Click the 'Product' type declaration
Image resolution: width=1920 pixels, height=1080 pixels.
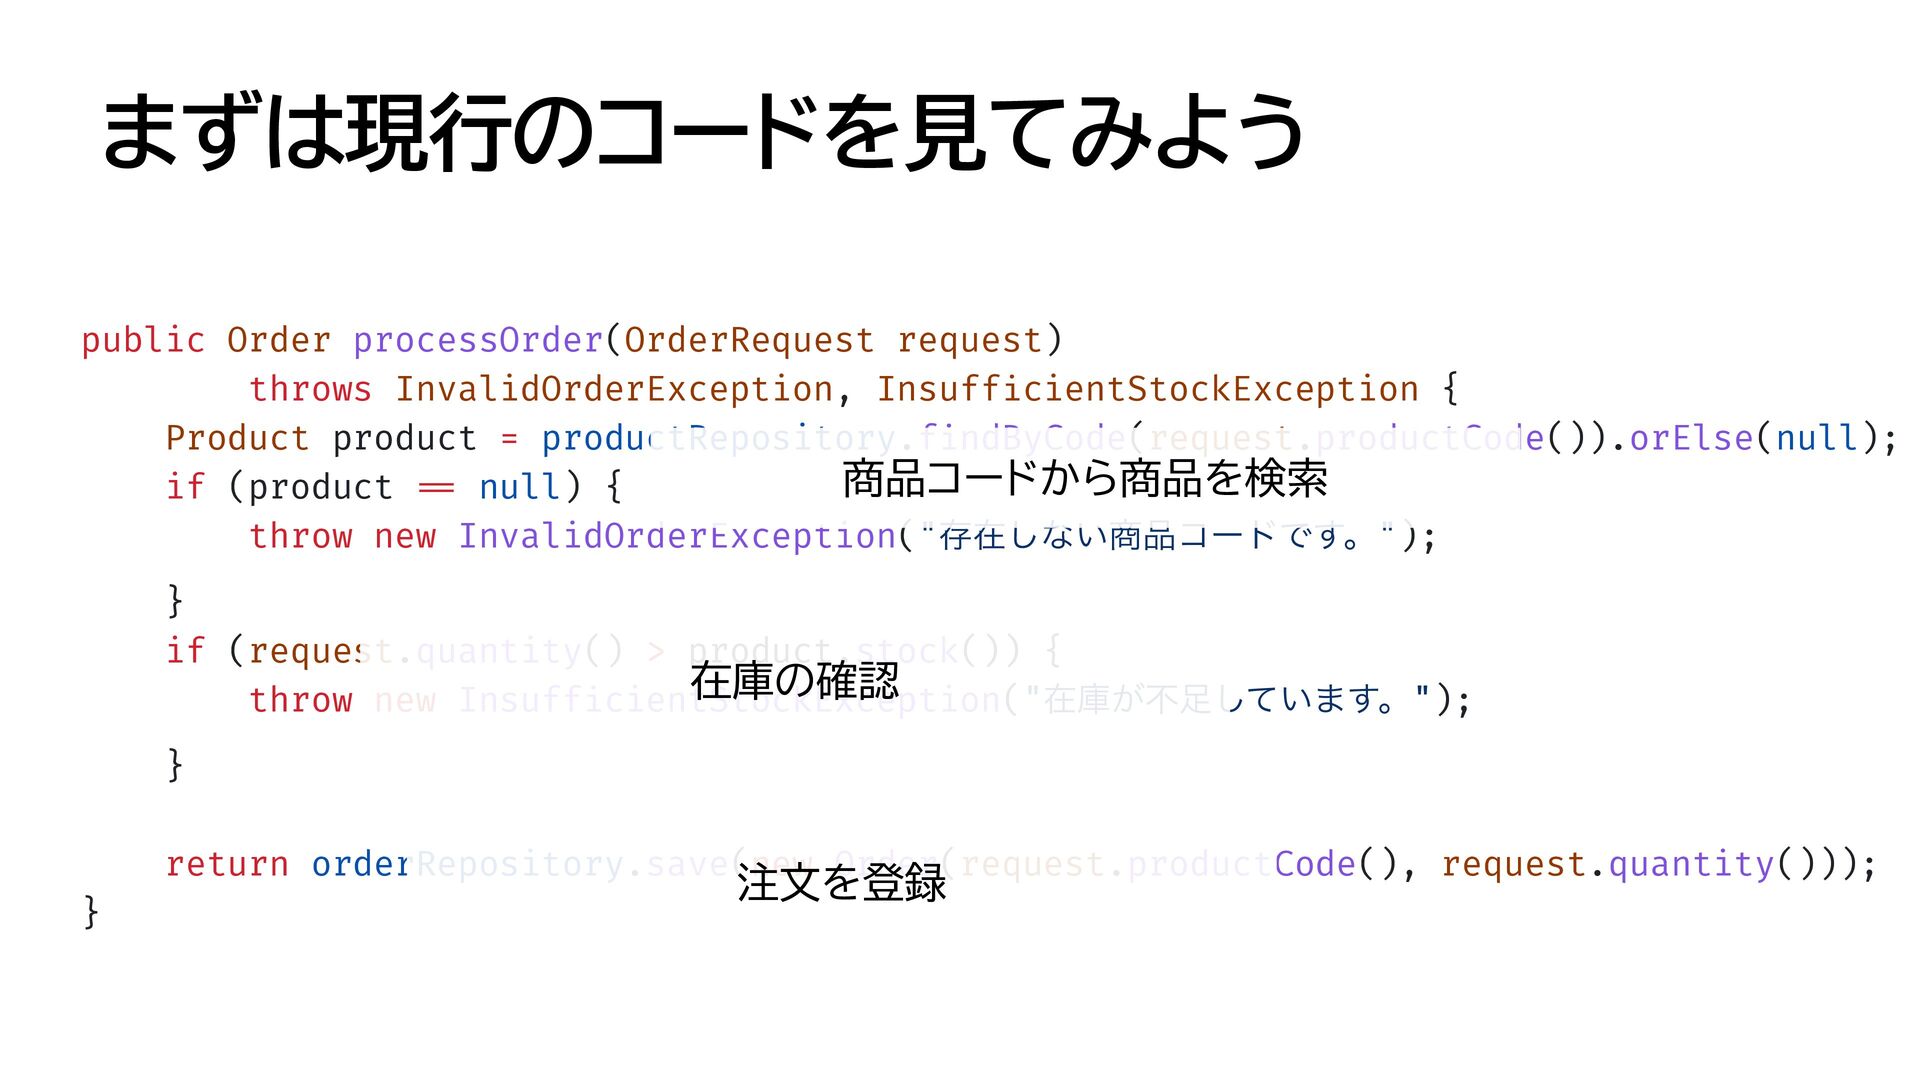click(x=237, y=438)
